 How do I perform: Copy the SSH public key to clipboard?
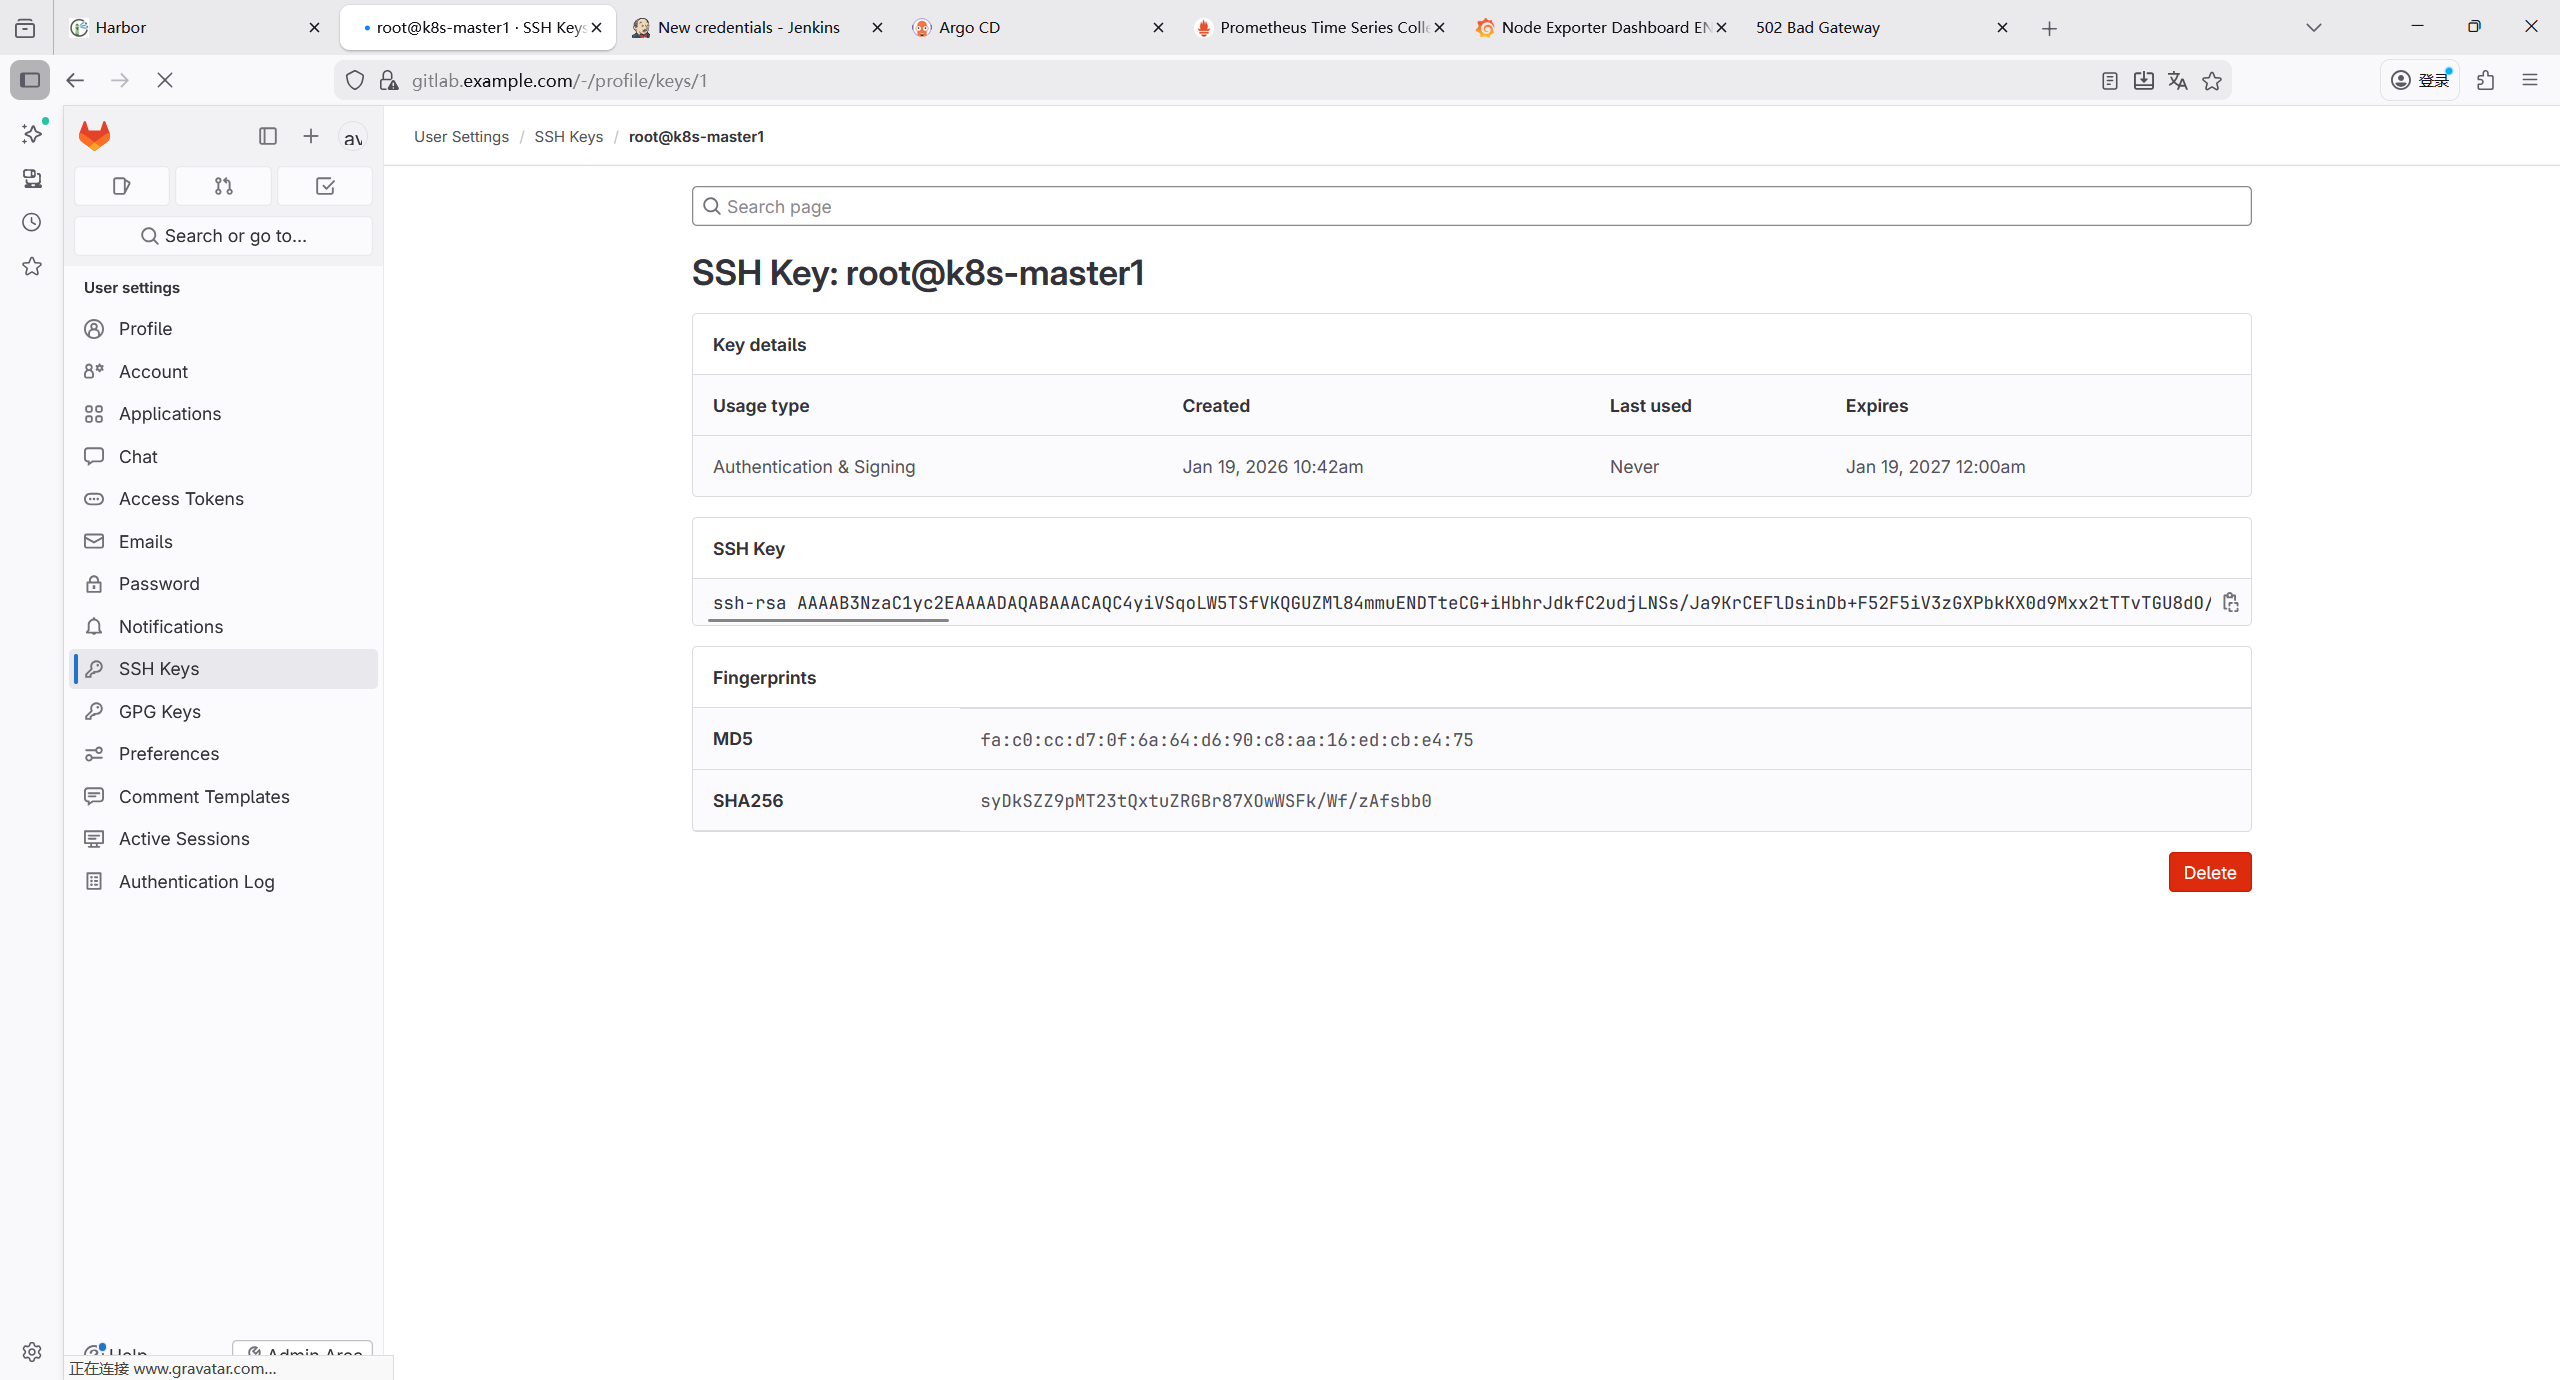click(2231, 602)
